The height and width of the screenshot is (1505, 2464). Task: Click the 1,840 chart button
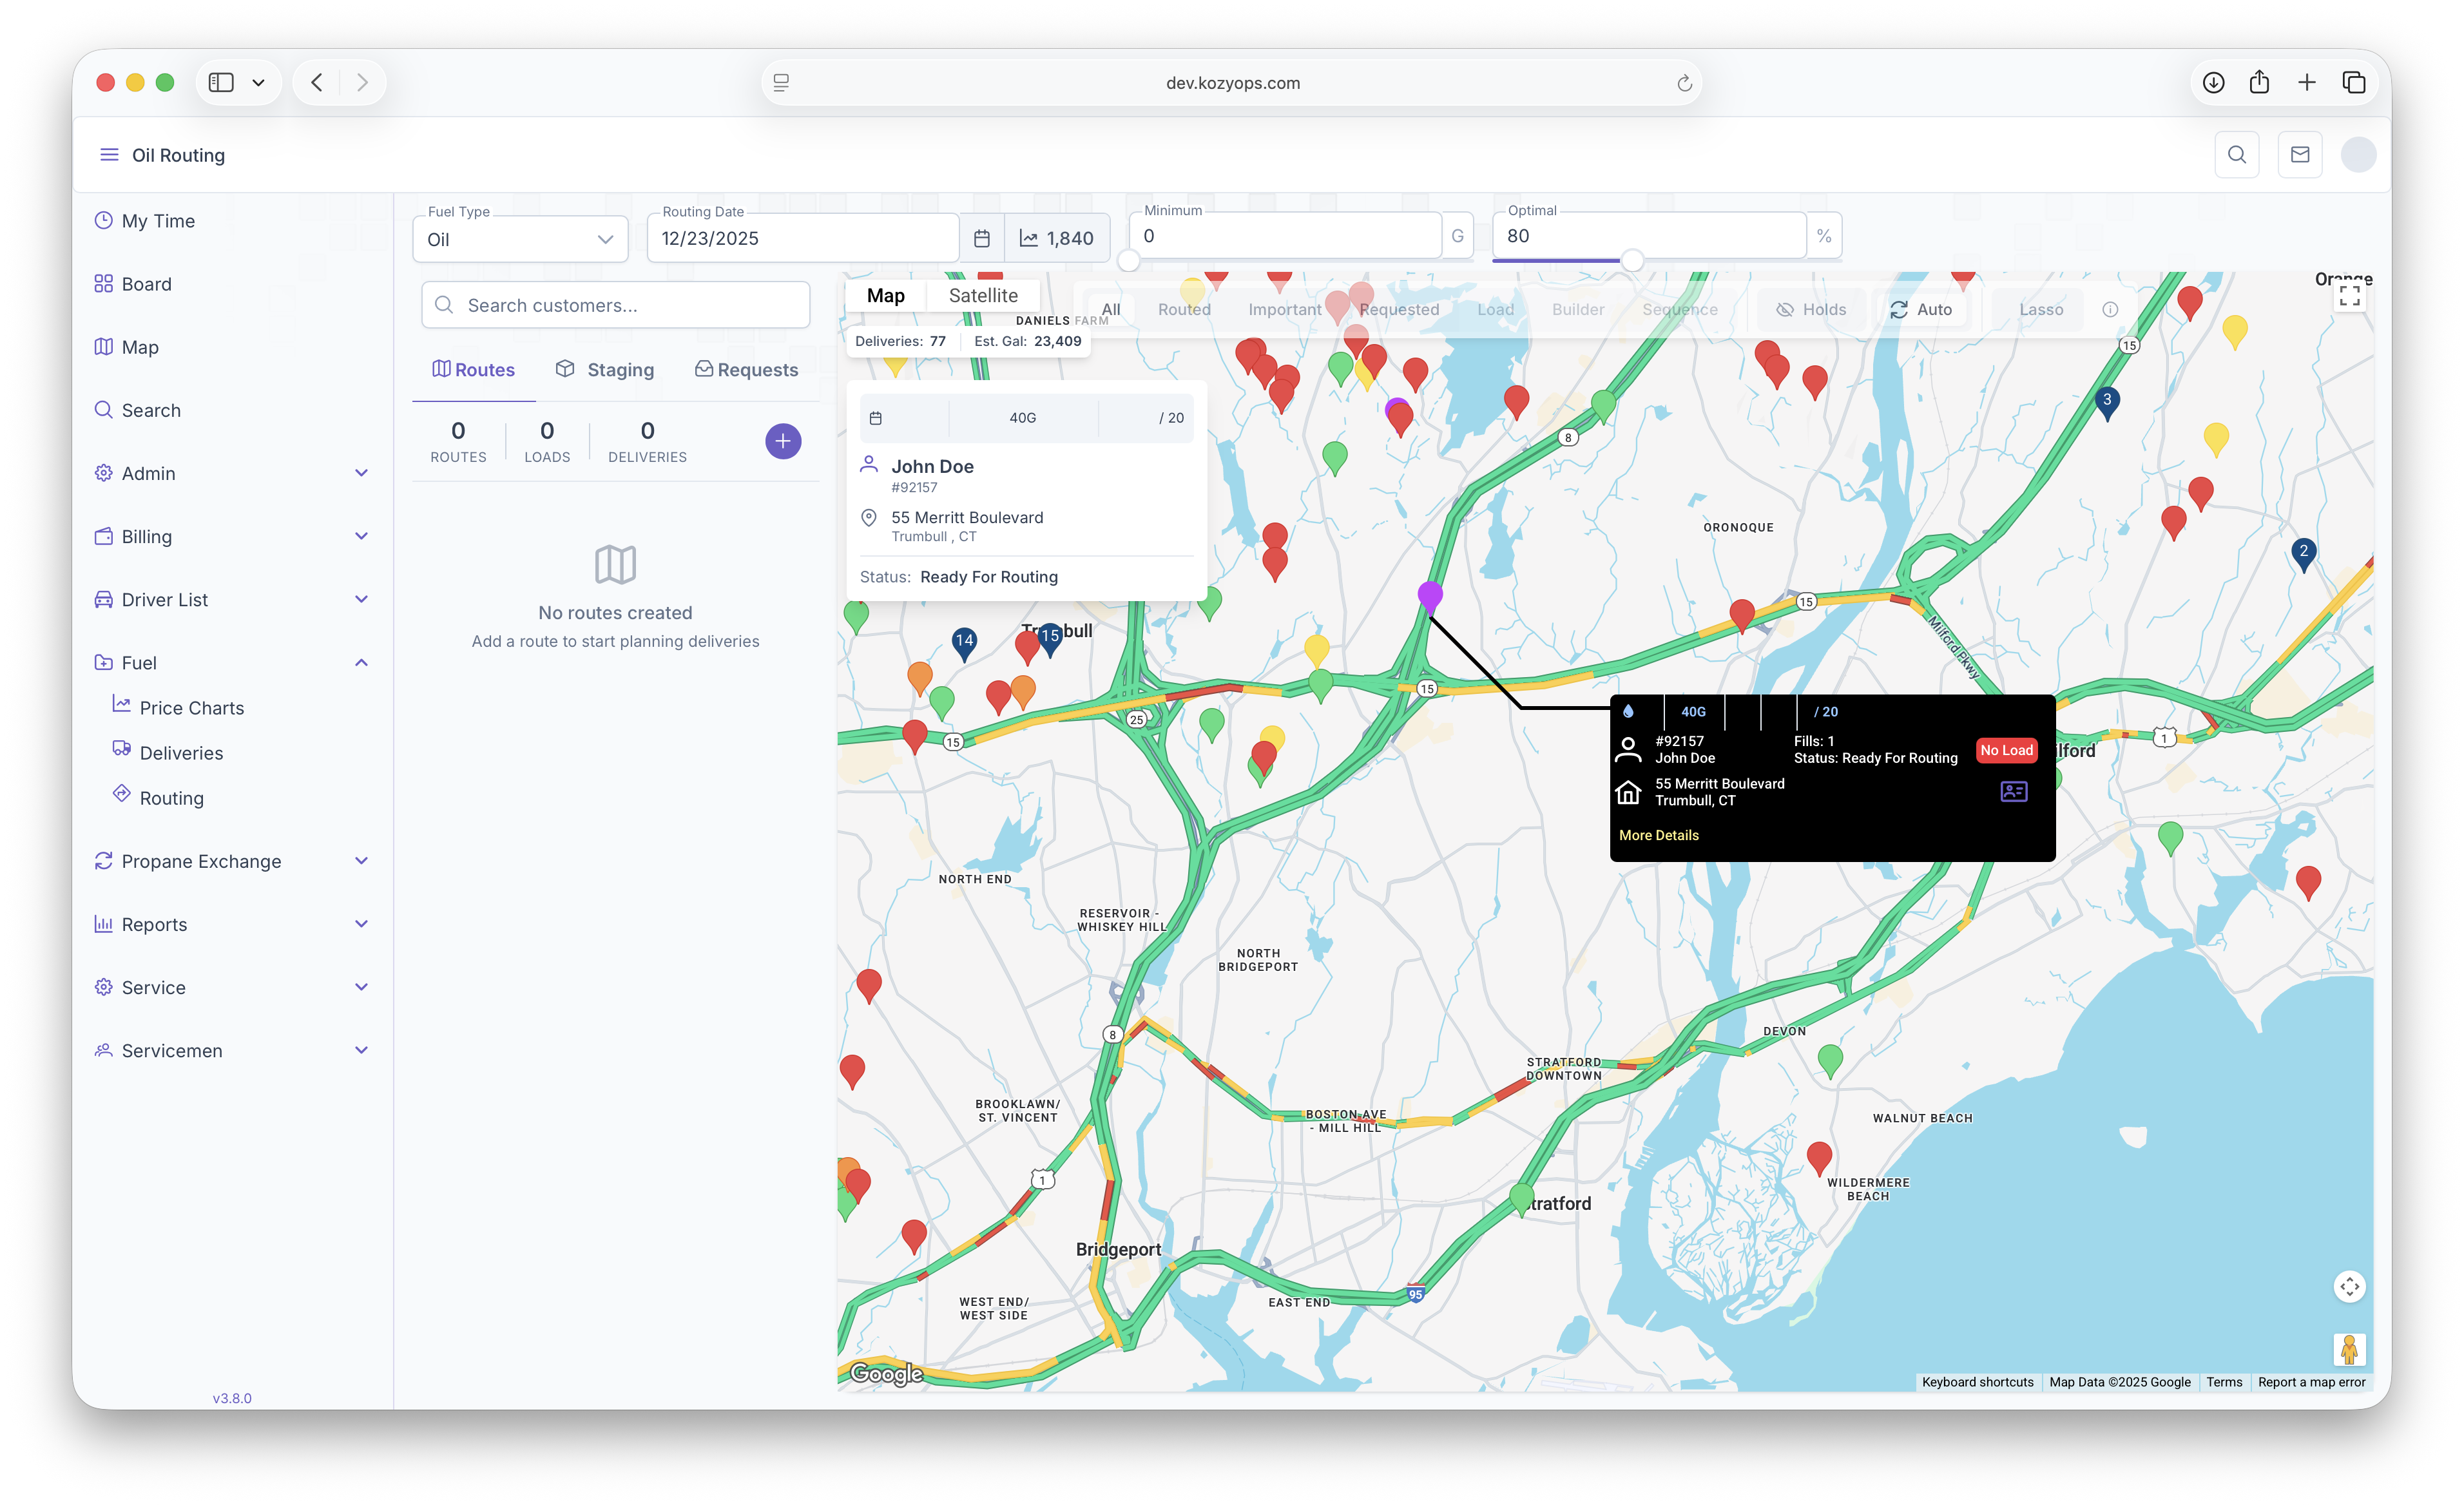tap(1056, 238)
